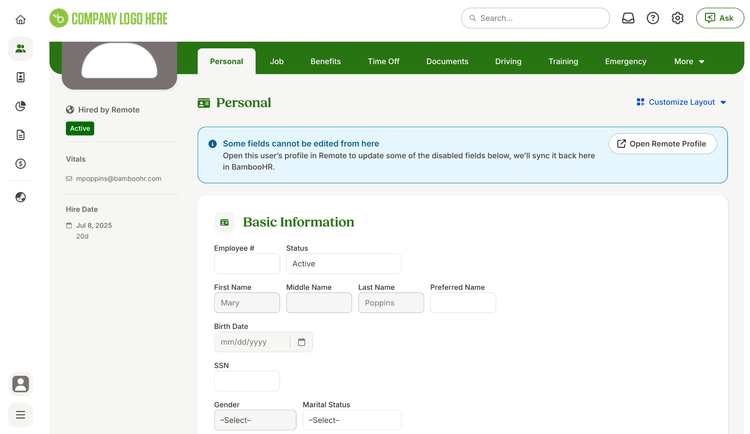
Task: Switch to the Benefits tab
Action: point(326,62)
